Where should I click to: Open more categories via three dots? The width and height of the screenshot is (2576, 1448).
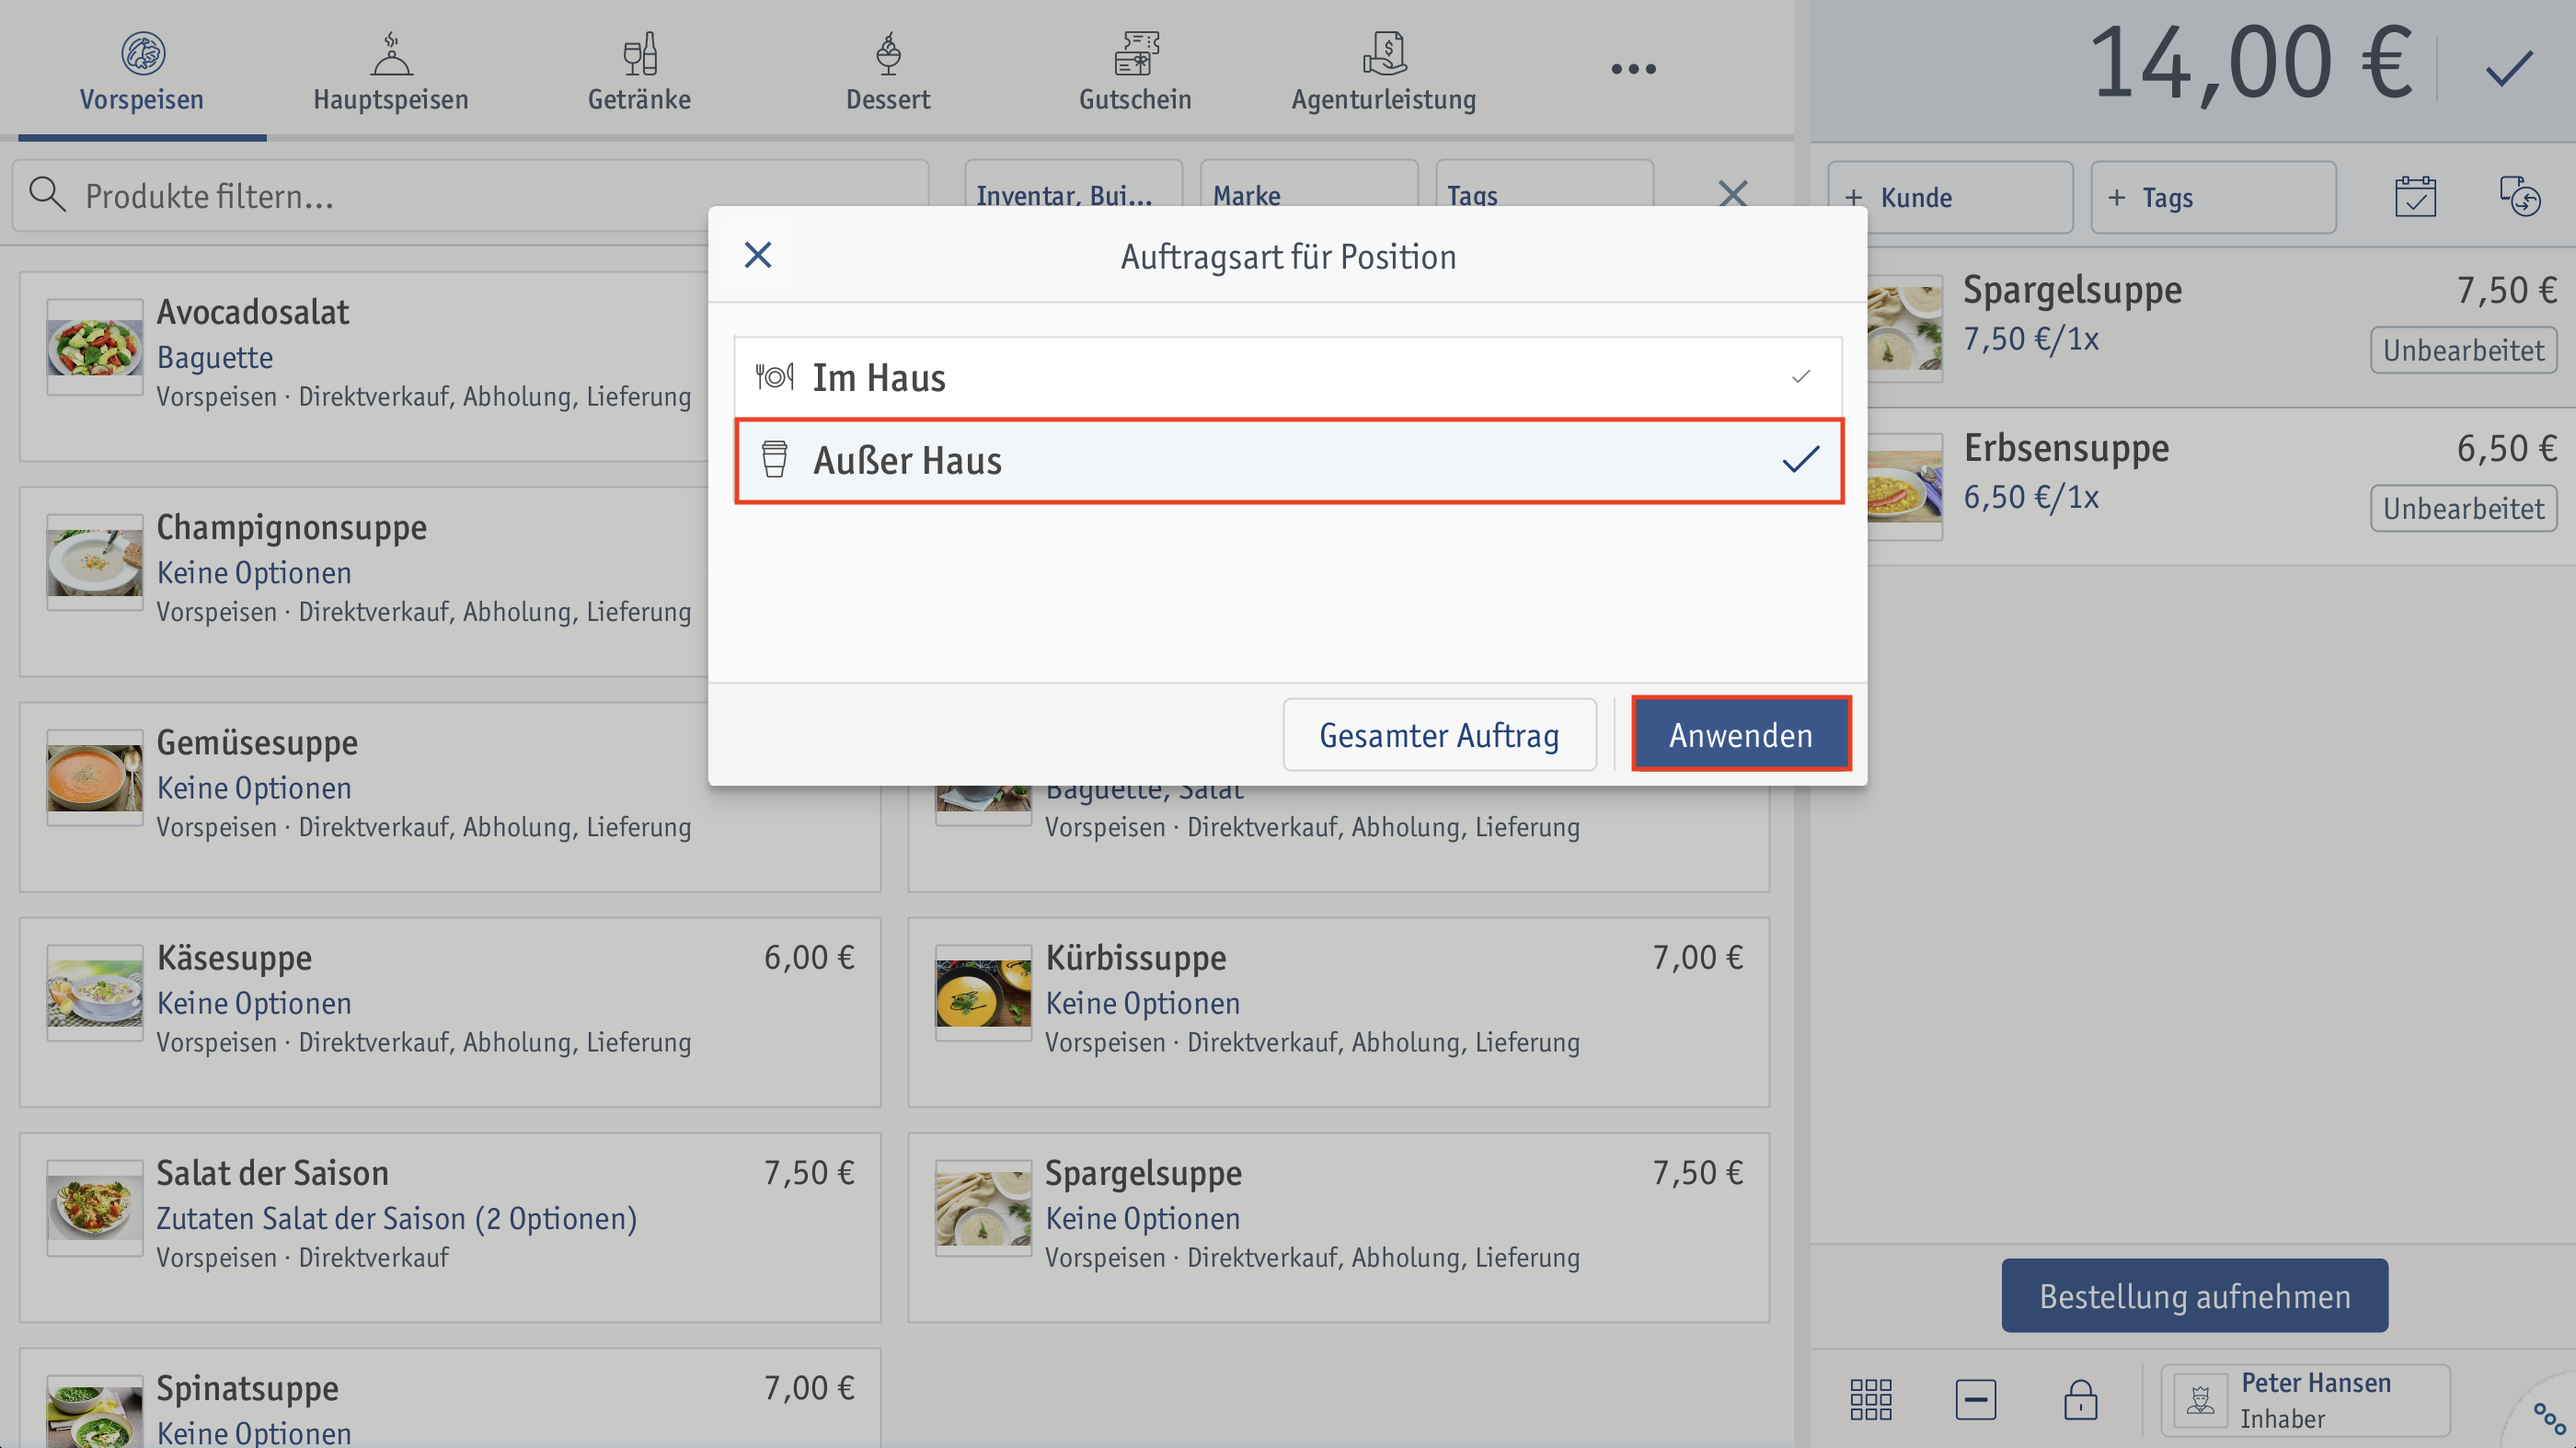click(x=1633, y=69)
